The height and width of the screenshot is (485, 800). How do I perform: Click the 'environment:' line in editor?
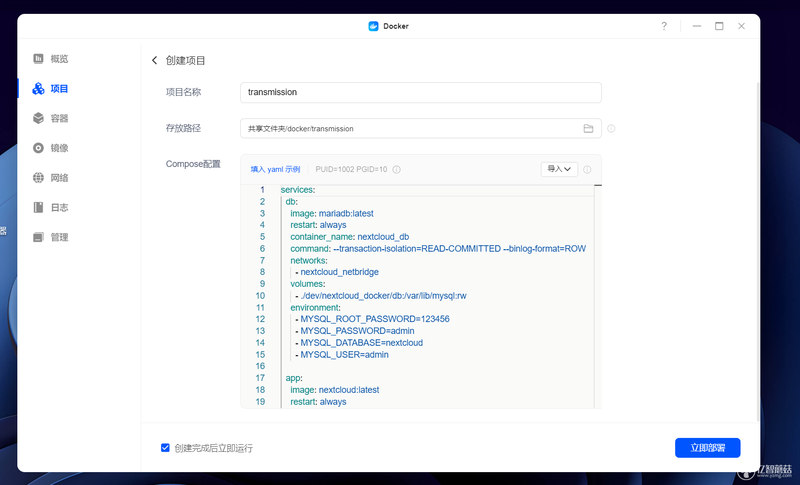pos(315,308)
